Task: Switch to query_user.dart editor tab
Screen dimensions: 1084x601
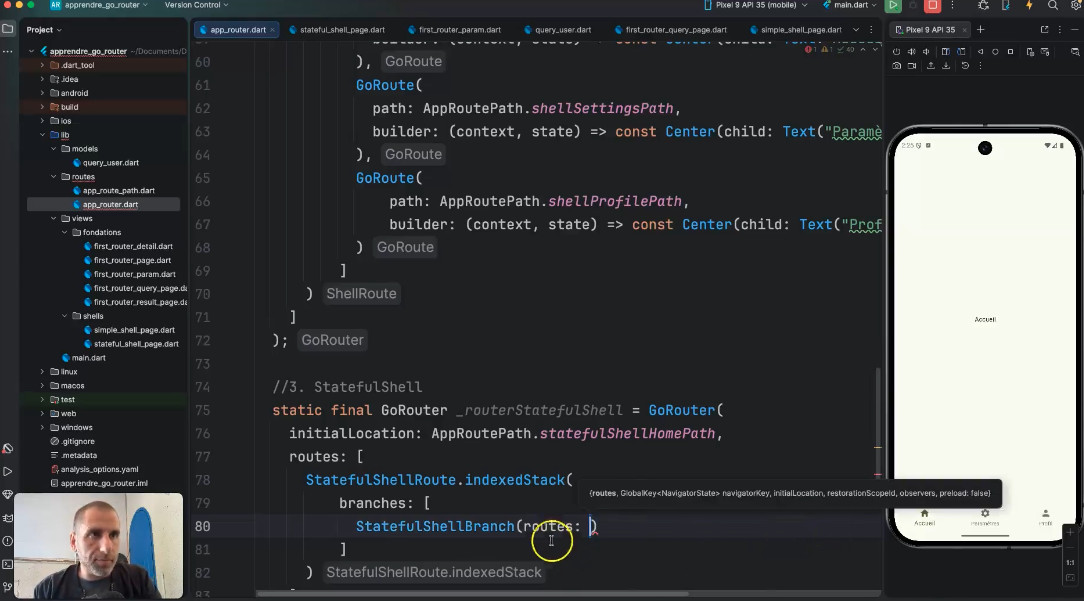Action: point(563,30)
